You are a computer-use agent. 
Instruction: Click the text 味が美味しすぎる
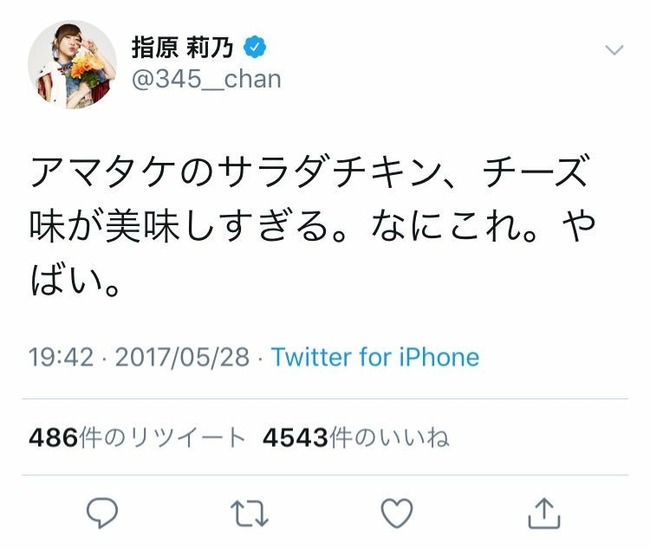(x=187, y=226)
